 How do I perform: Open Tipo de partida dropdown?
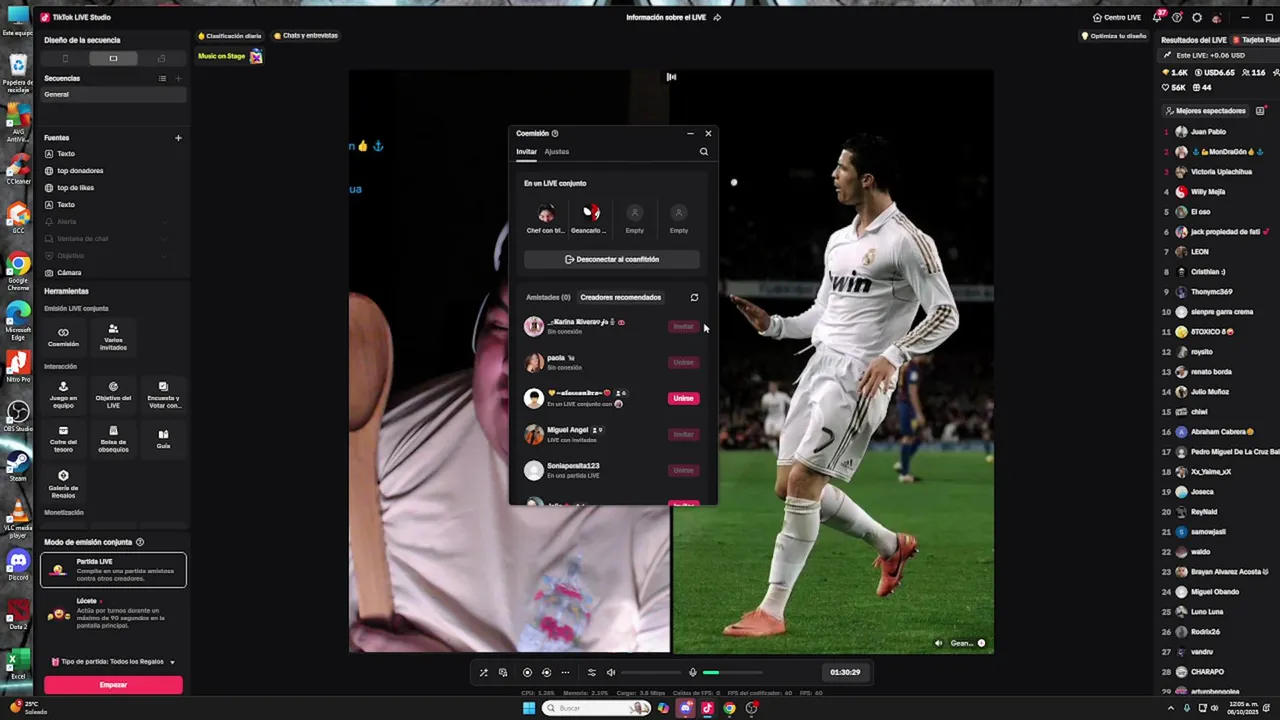click(113, 662)
